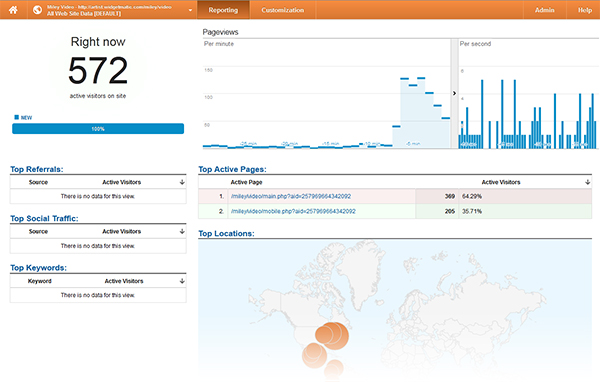Viewport: 600px width, 382px height.
Task: Click the large orange map location bubble
Action: 332,335
